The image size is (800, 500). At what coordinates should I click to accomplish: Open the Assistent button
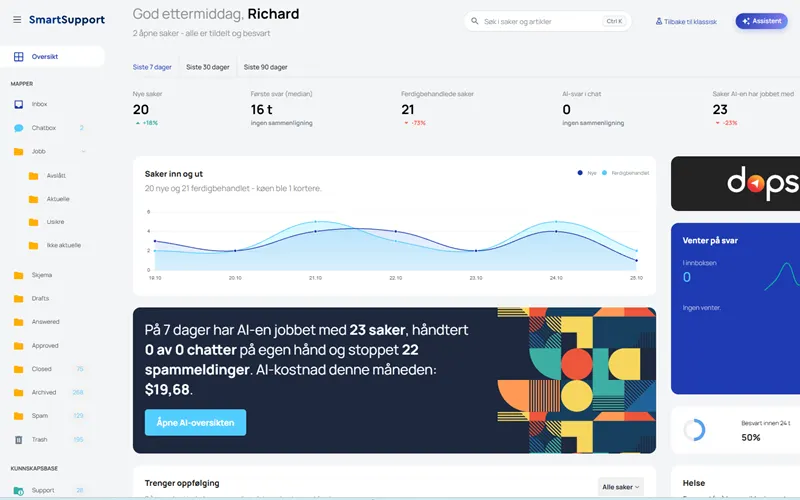coord(761,21)
